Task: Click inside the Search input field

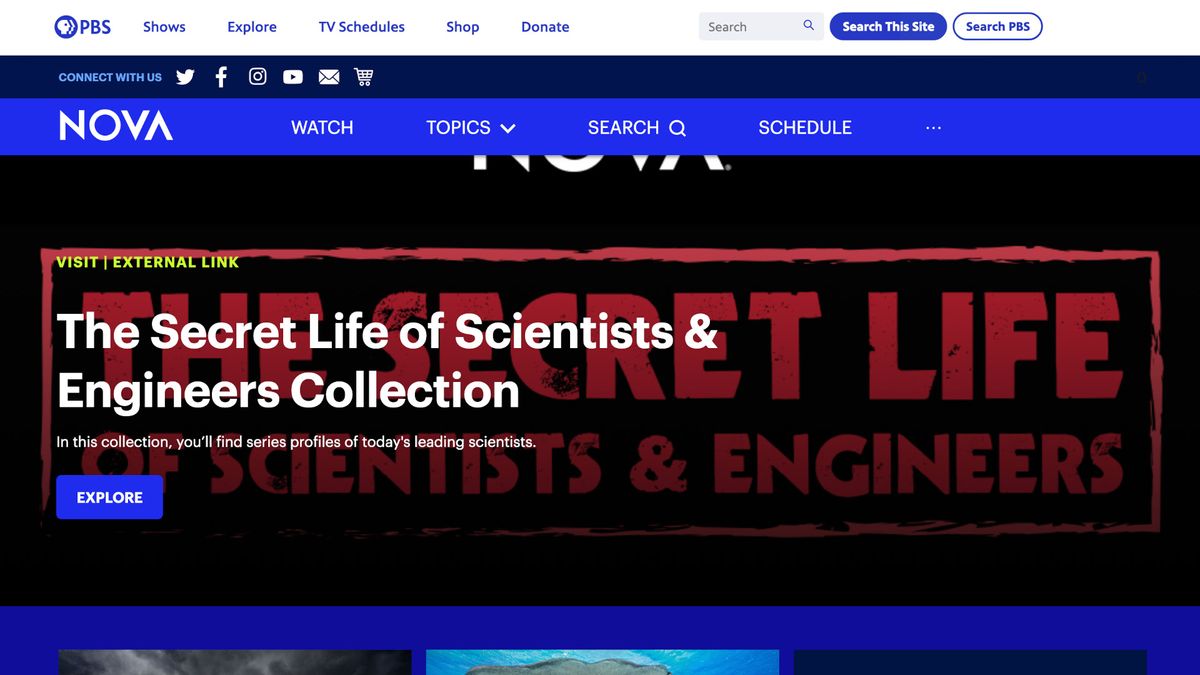Action: pos(750,26)
